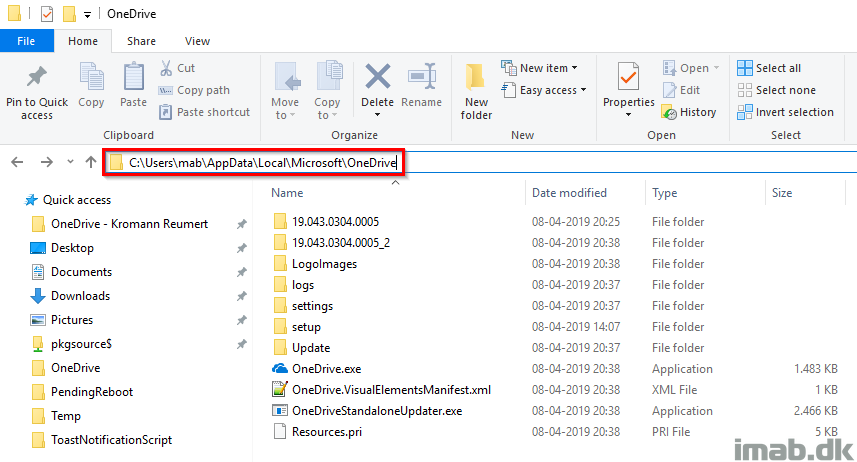This screenshot has height=462, width=857.
Task: Click the Edit ribbon item
Action: coord(682,90)
